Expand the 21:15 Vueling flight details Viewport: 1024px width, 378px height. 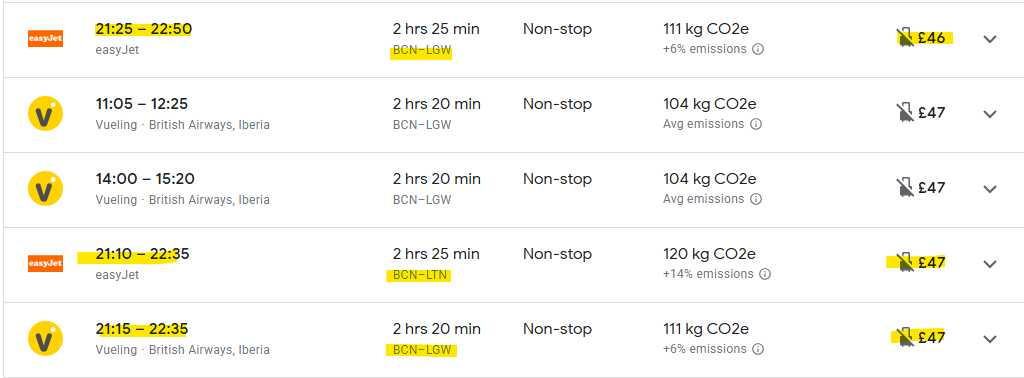[x=990, y=339]
